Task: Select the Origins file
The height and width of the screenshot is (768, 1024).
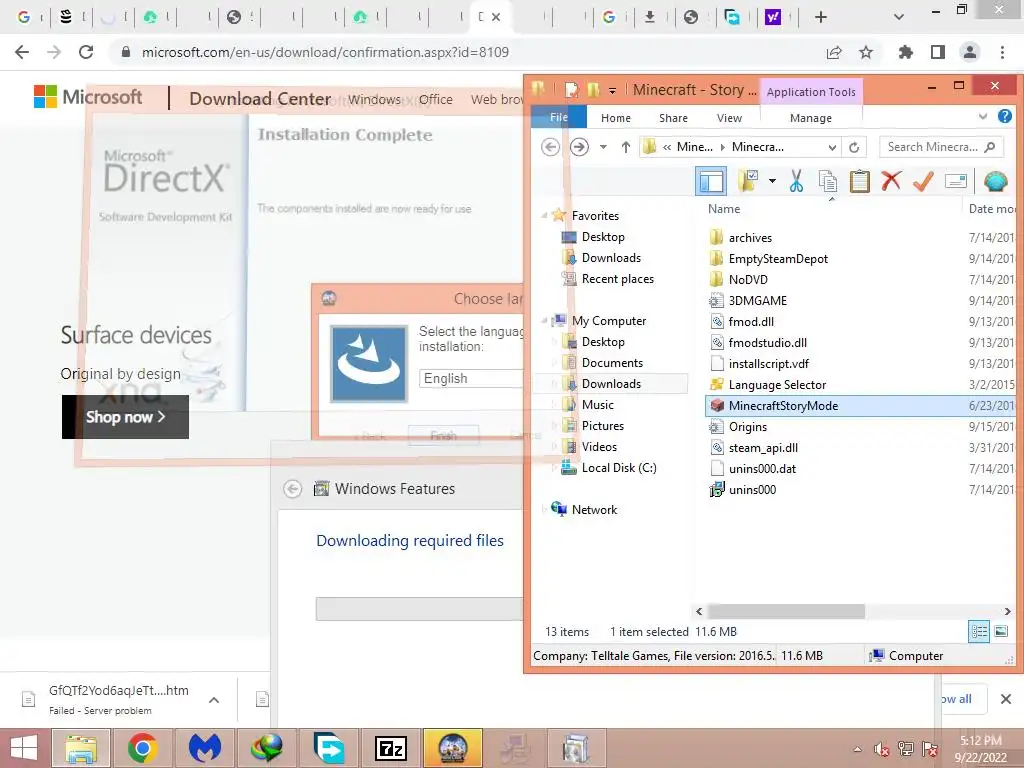Action: coord(748,426)
